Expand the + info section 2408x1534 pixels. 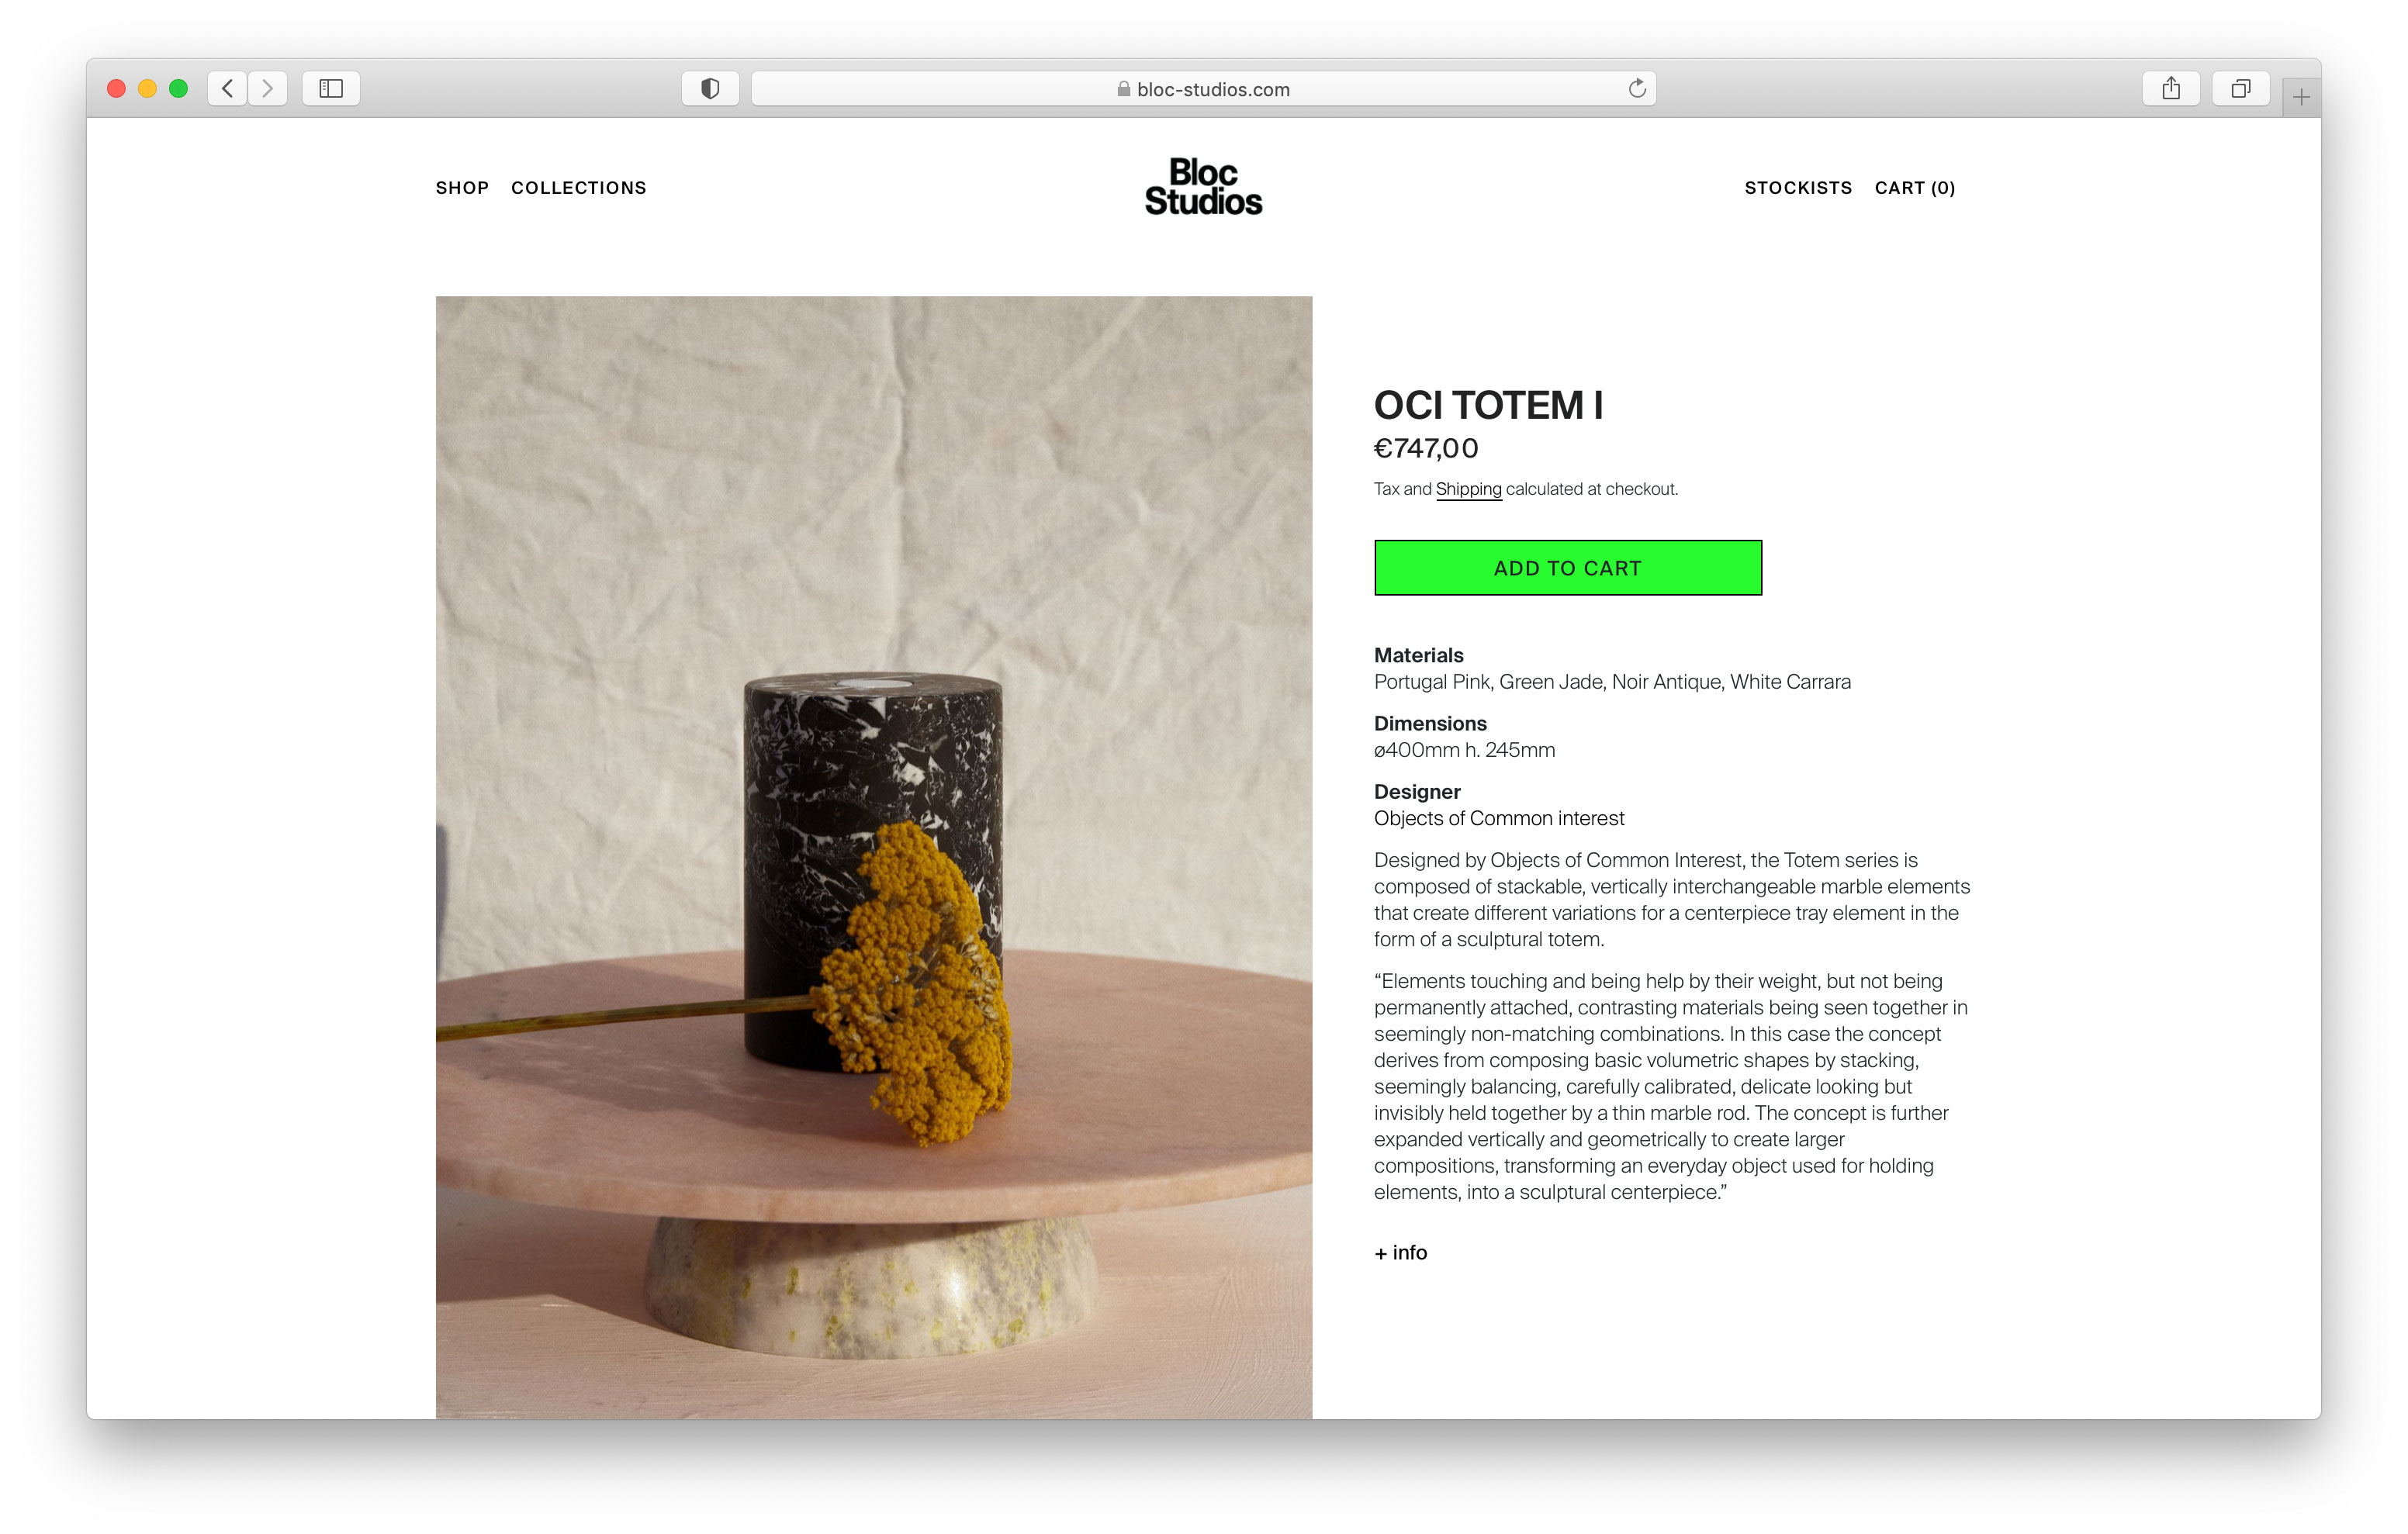point(1400,1253)
